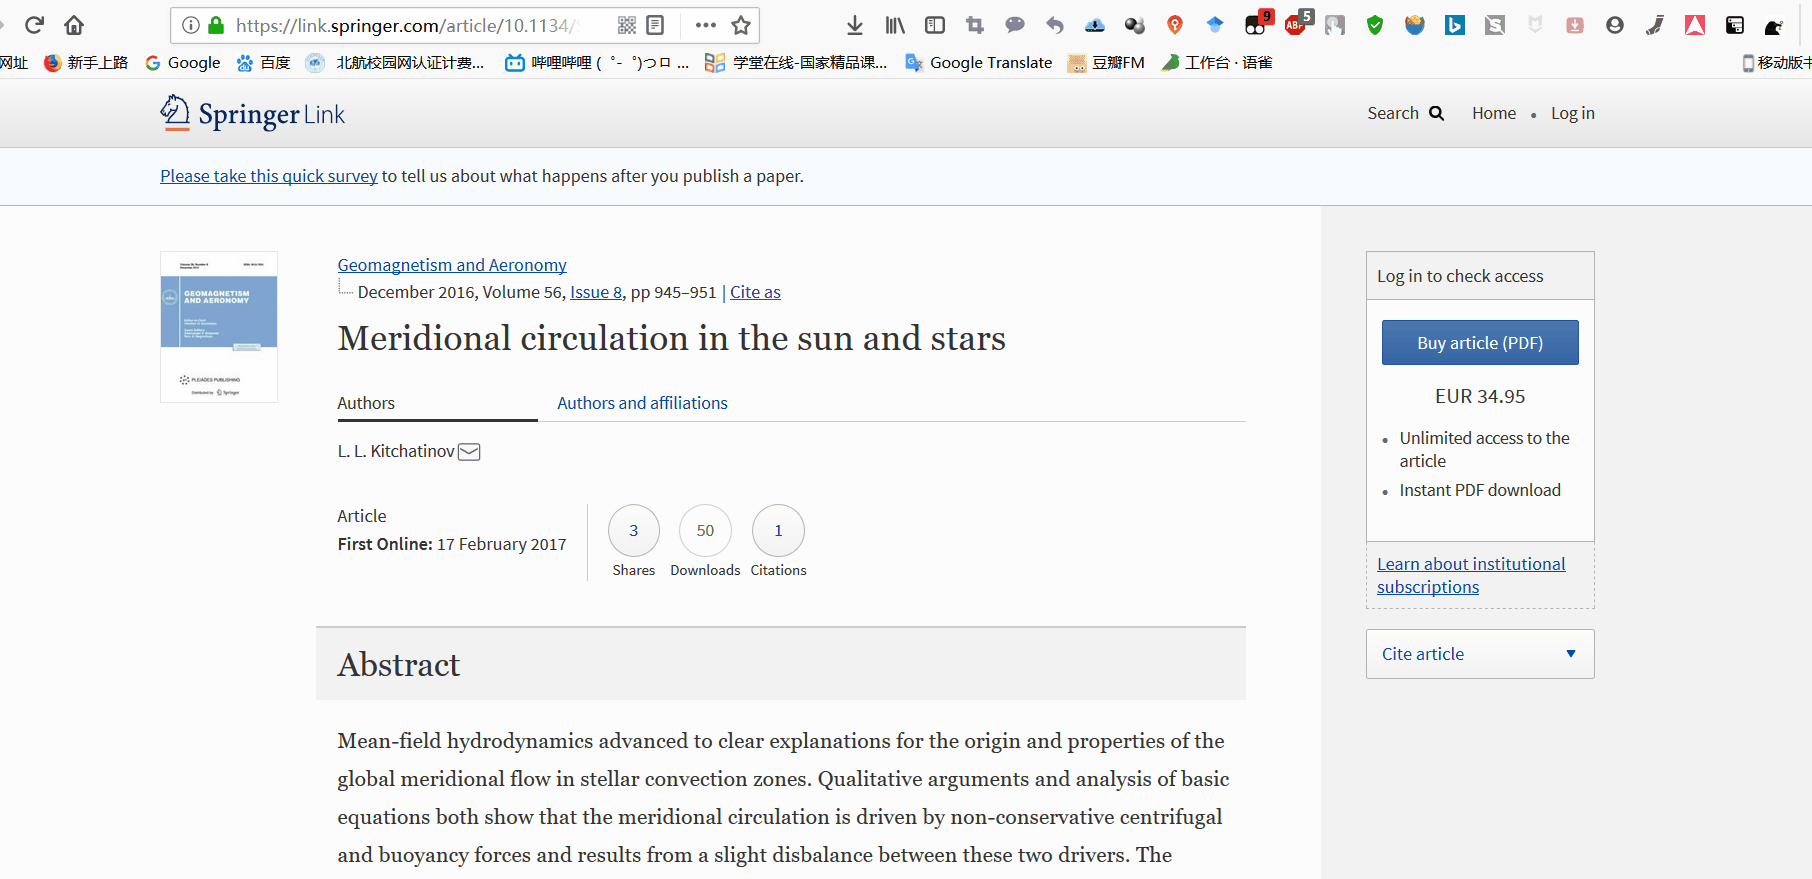Show site information for this page

[x=191, y=25]
